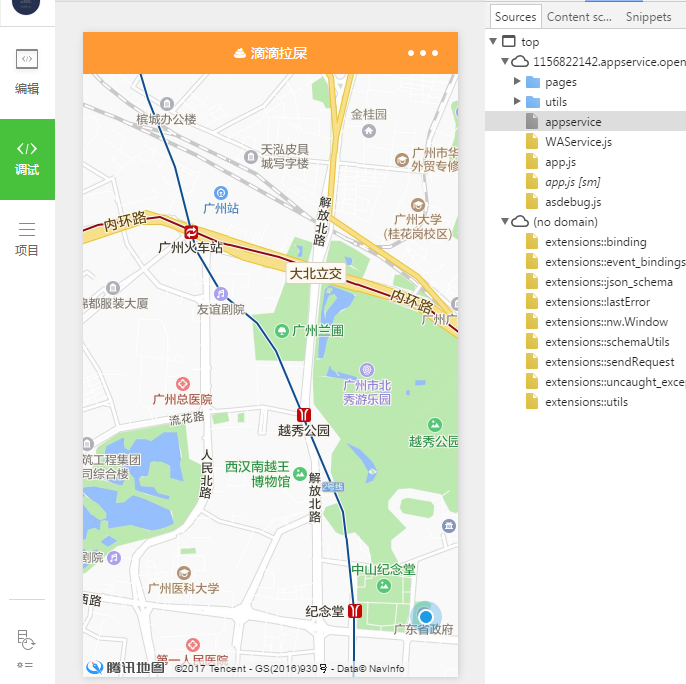Click the 广州兰圃 park icon
This screenshot has height=684, width=686.
[x=281, y=330]
